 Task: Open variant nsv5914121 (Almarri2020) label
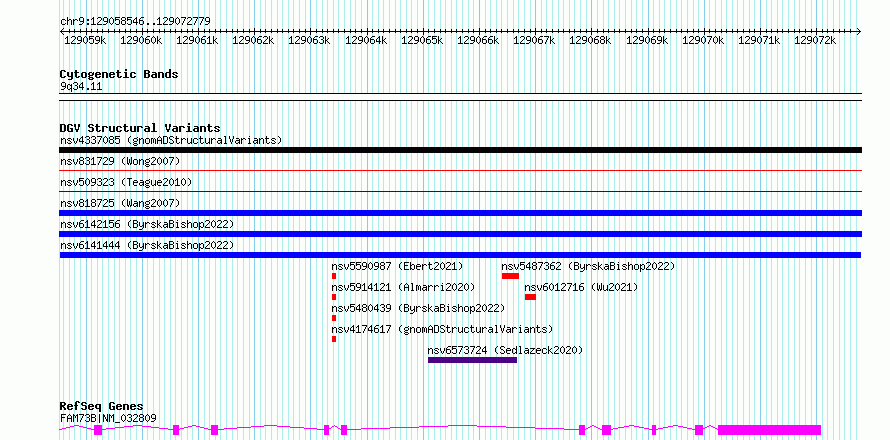click(x=404, y=287)
